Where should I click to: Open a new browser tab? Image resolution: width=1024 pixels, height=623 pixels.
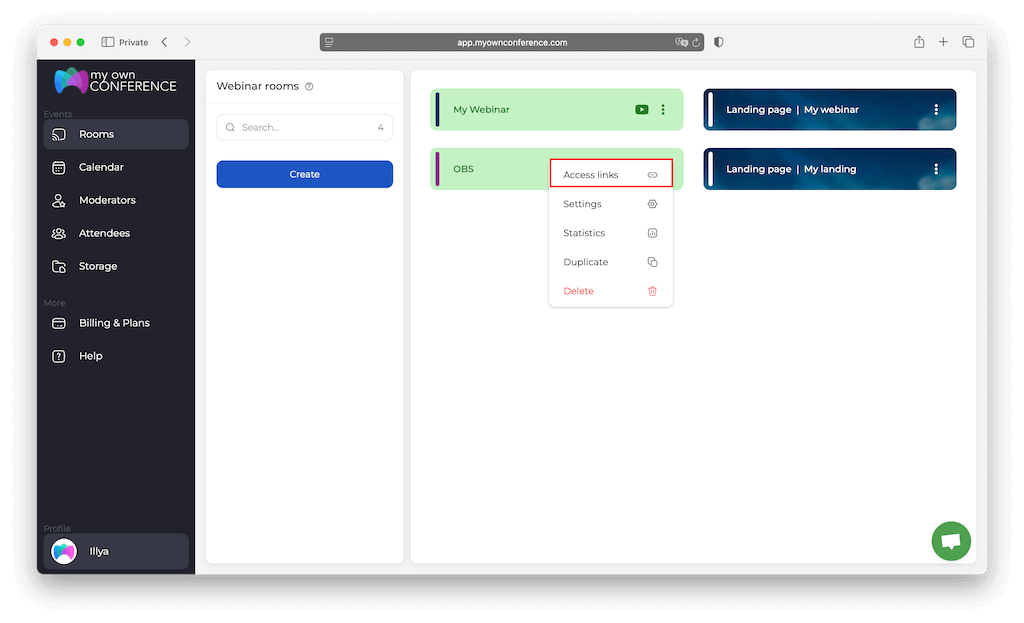(x=943, y=42)
